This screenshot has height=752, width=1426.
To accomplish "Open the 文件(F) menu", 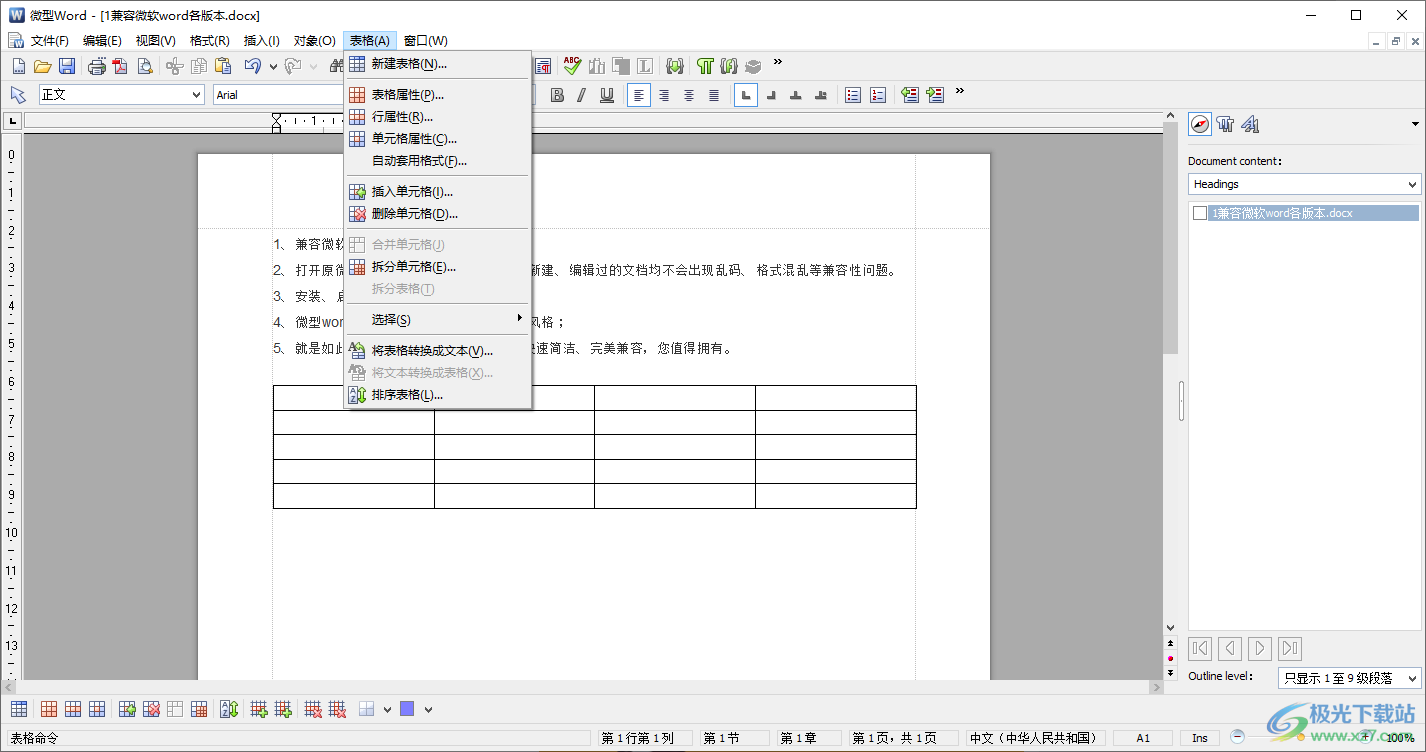I will (50, 41).
